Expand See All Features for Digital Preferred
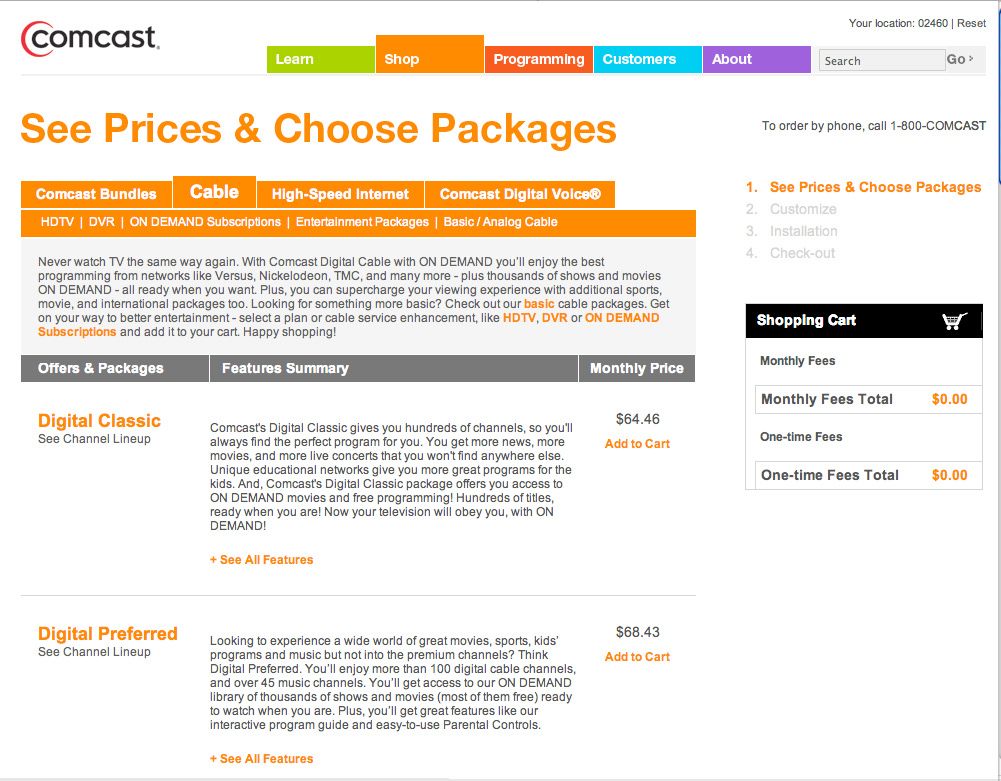The height and width of the screenshot is (781, 1001). (262, 759)
